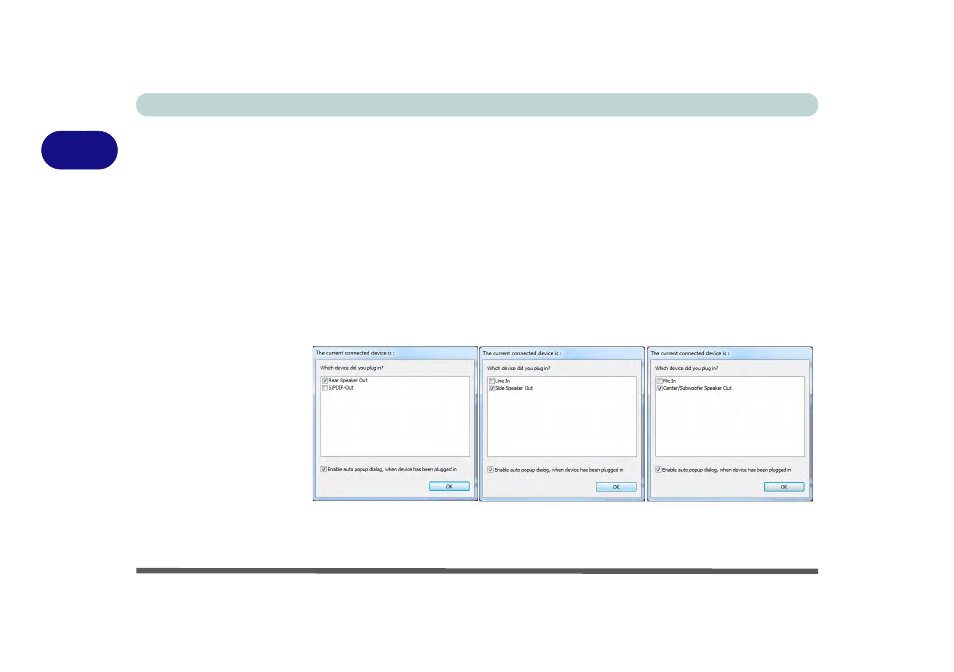Click title bar of the Rear Speaker dialog

(395, 353)
